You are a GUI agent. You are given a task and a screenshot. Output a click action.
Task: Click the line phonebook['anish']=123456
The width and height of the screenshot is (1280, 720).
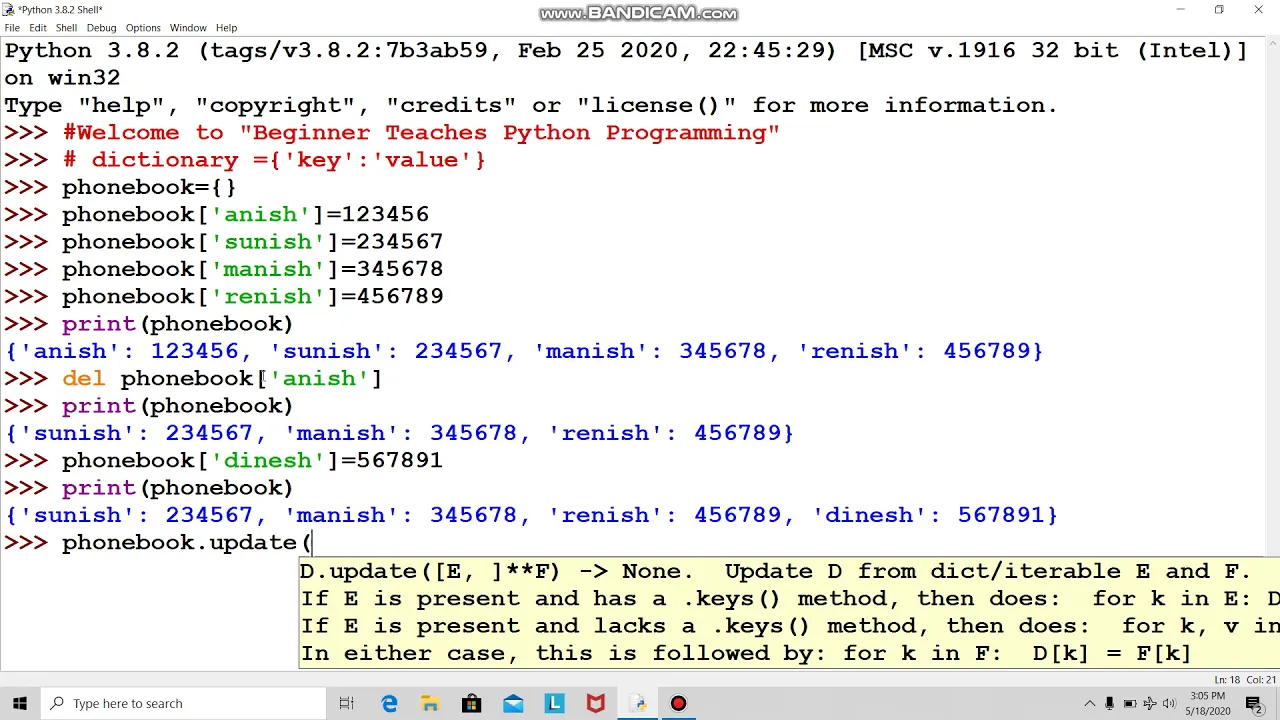[245, 214]
